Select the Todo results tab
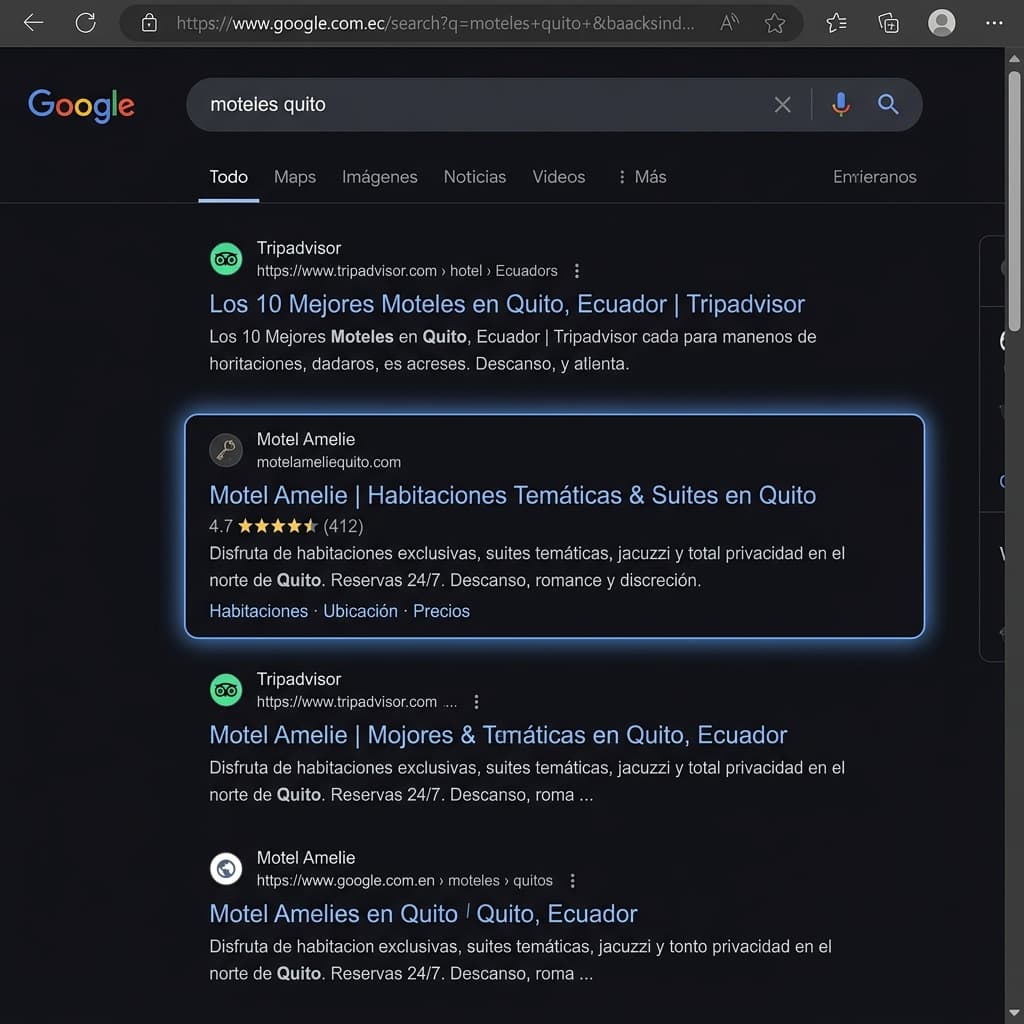1024x1024 pixels. click(229, 177)
